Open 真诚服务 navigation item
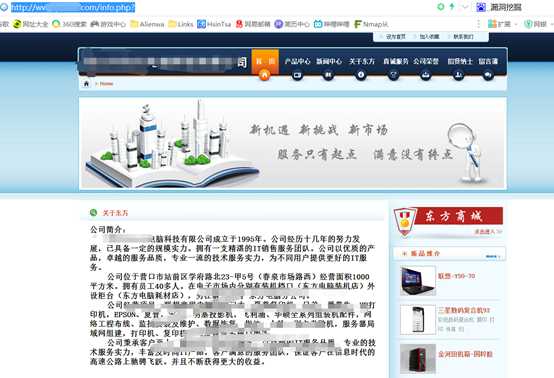The image size is (554, 378). [396, 61]
